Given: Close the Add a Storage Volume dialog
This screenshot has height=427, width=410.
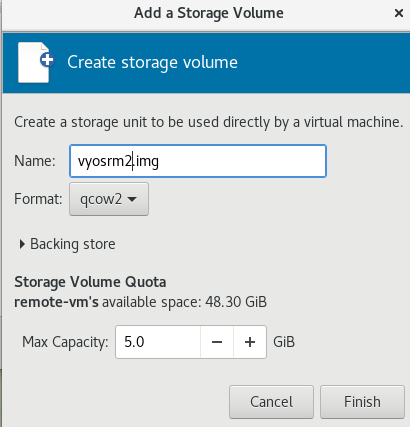Looking at the screenshot, I should 399,13.
